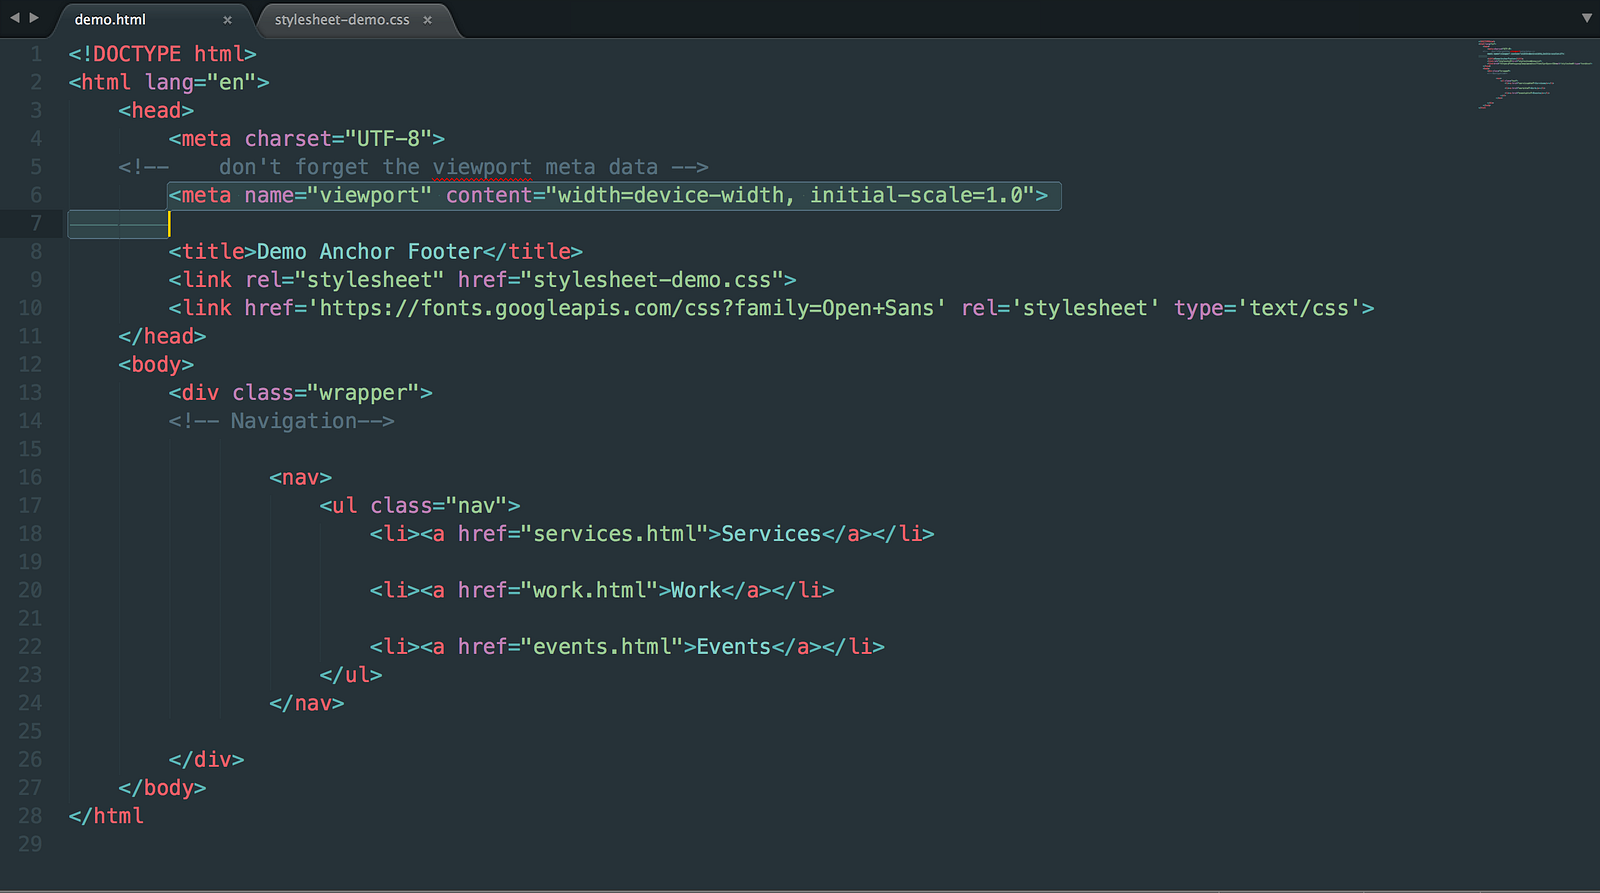Click the "events.html" href value

point(602,647)
